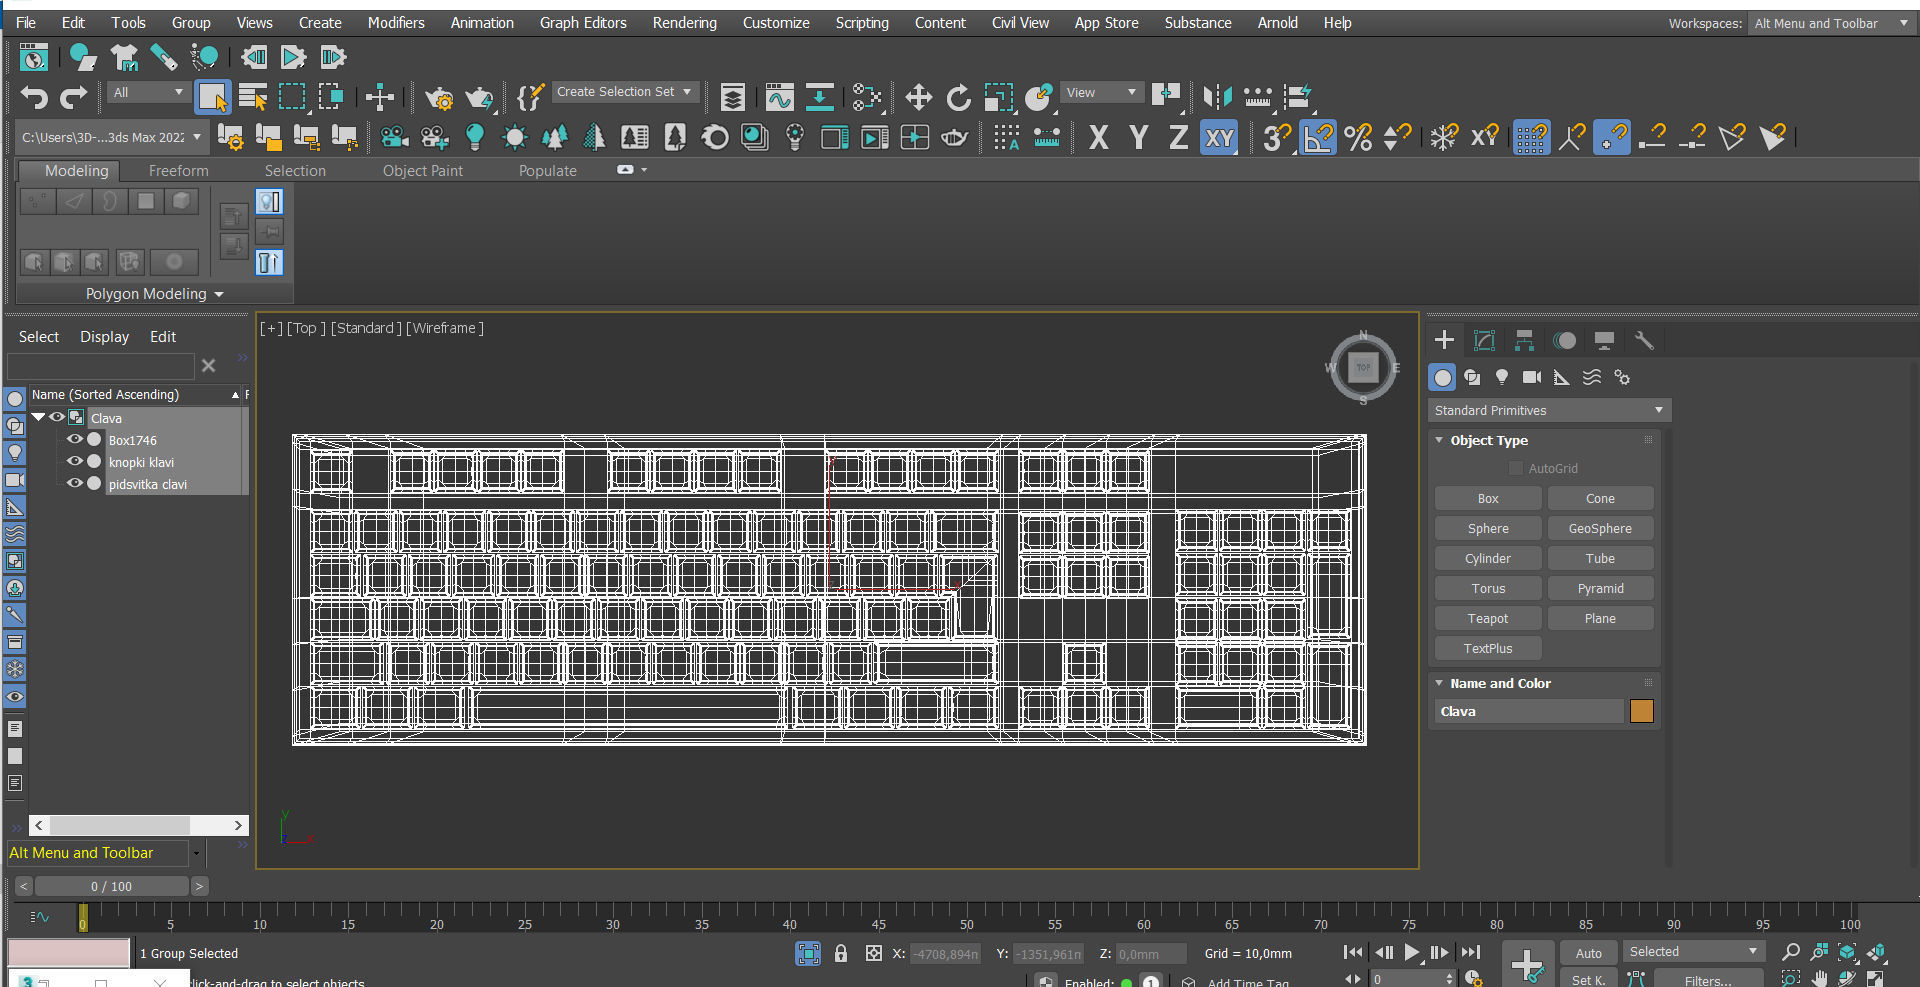1920x987 pixels.
Task: Open the Graph Editors menu
Action: click(x=583, y=22)
